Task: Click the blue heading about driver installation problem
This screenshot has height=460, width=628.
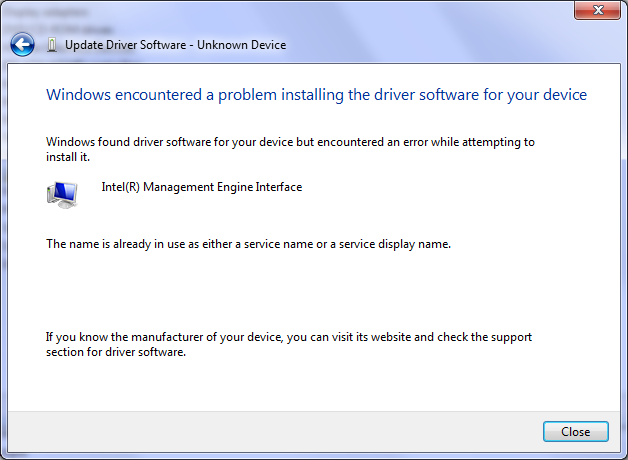Action: [316, 95]
